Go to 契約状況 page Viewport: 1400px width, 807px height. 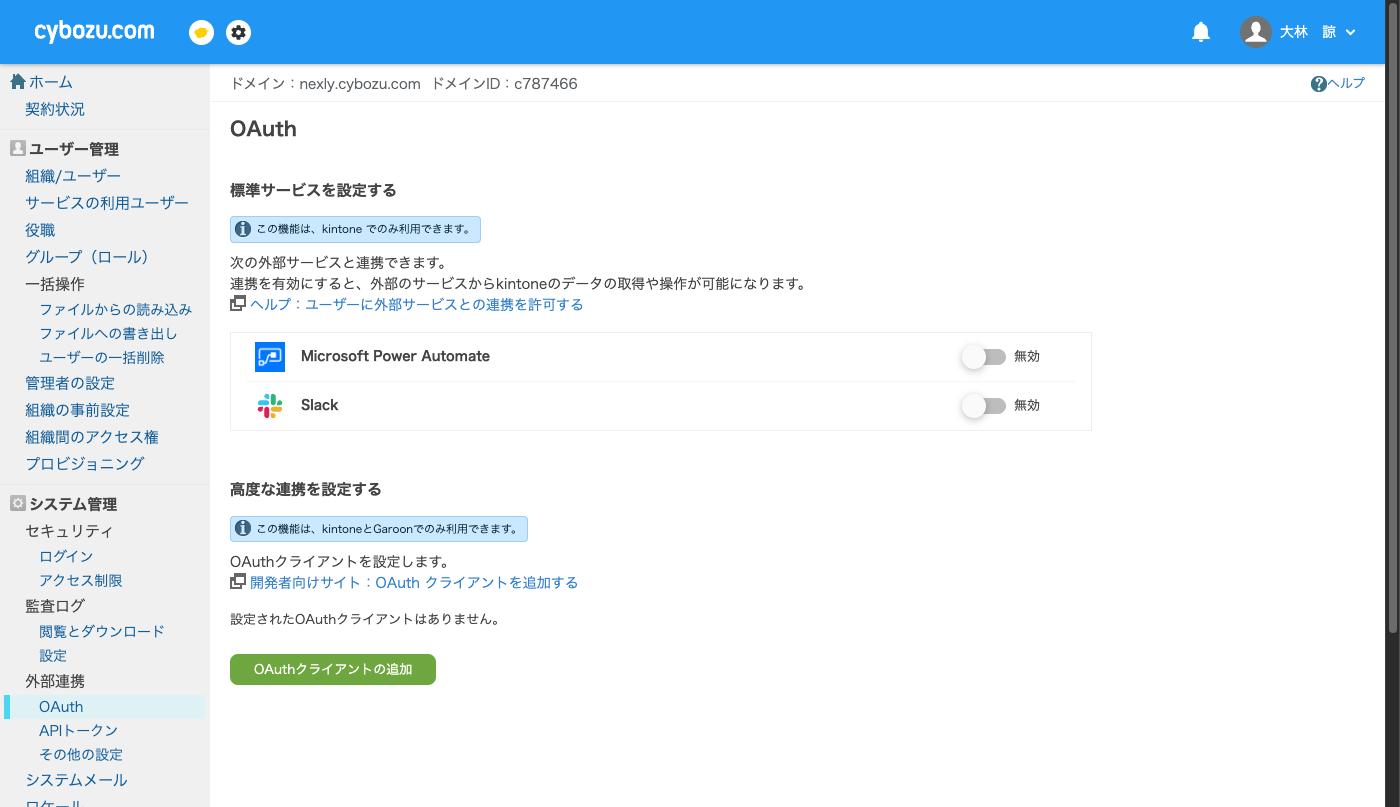55,109
